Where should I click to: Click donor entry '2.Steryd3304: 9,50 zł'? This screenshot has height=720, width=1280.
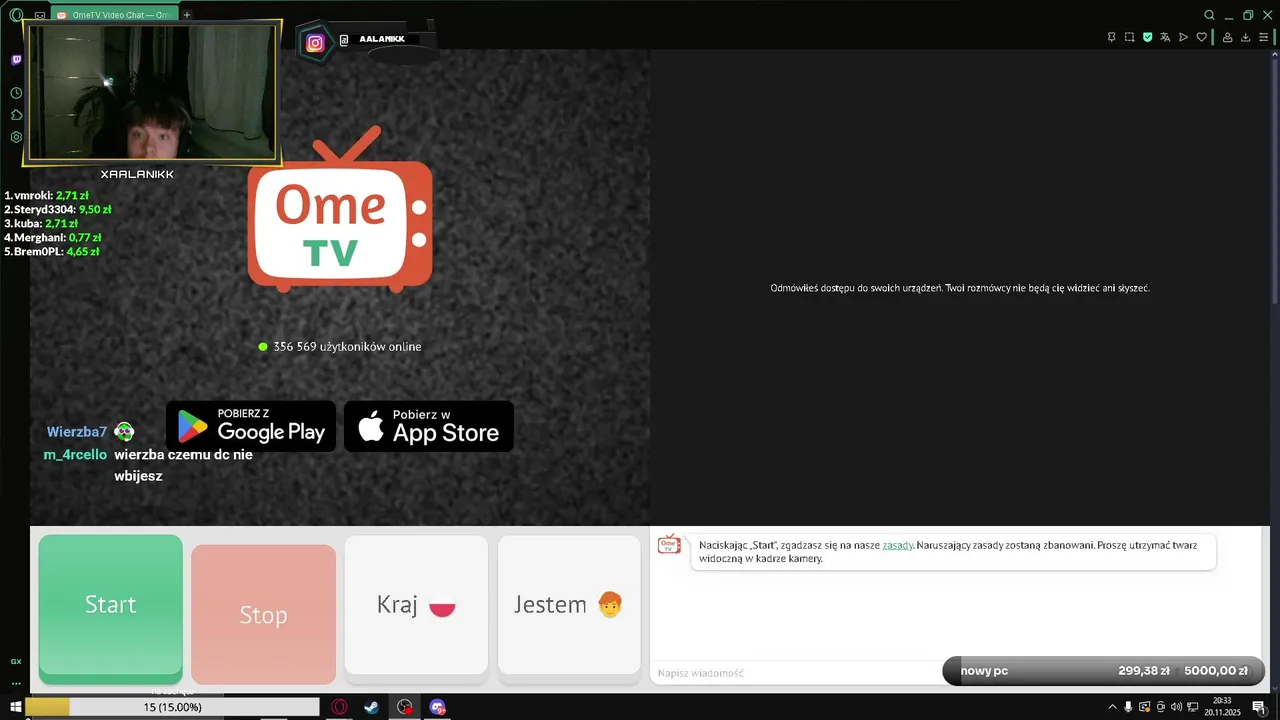57,210
